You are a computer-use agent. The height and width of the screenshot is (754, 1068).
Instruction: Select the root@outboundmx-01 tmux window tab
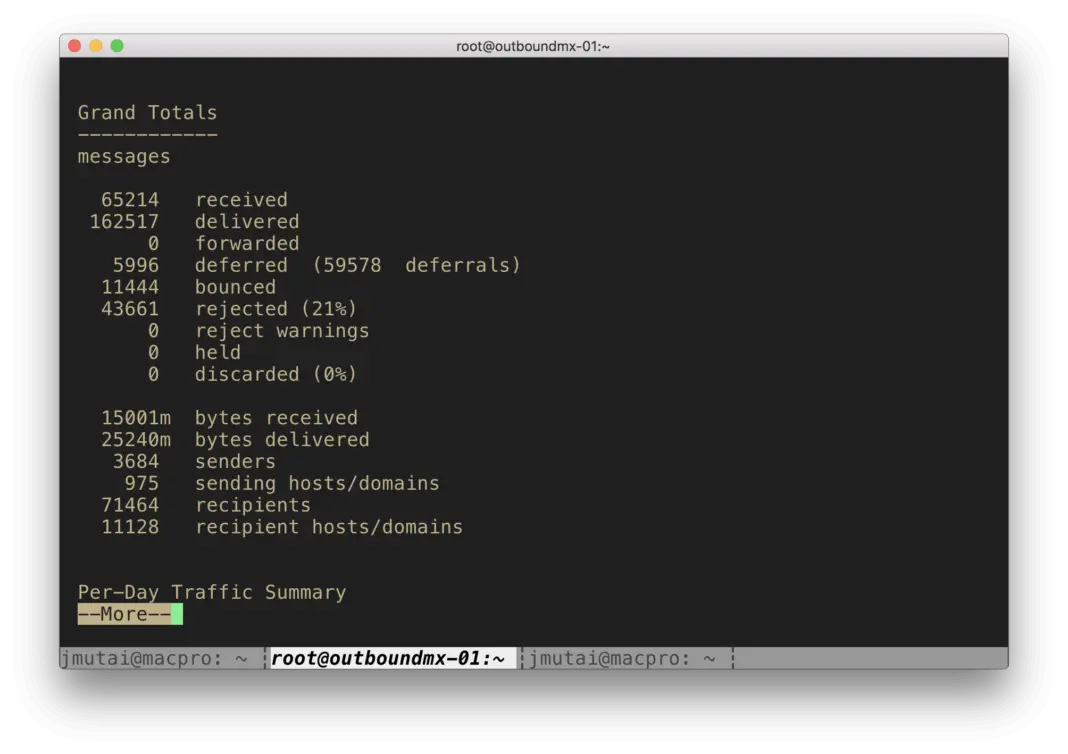pyautogui.click(x=388, y=659)
